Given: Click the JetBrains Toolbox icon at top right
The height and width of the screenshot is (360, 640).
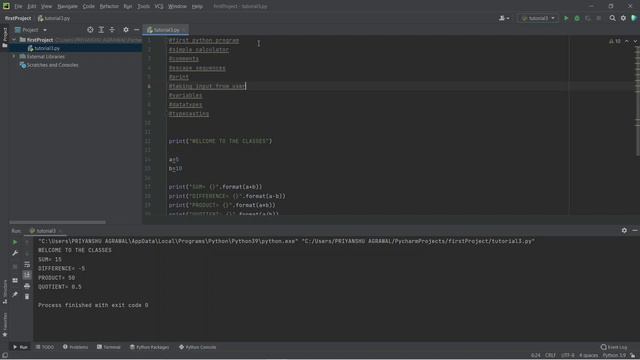Looking at the screenshot, I should 634,18.
